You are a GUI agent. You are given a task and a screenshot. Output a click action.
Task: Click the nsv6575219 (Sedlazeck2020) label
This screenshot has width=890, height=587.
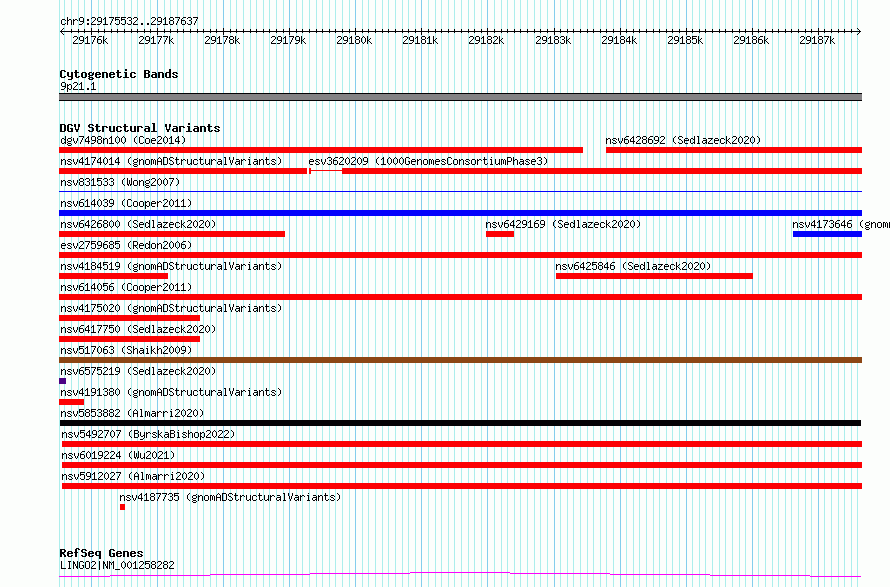[x=138, y=371]
